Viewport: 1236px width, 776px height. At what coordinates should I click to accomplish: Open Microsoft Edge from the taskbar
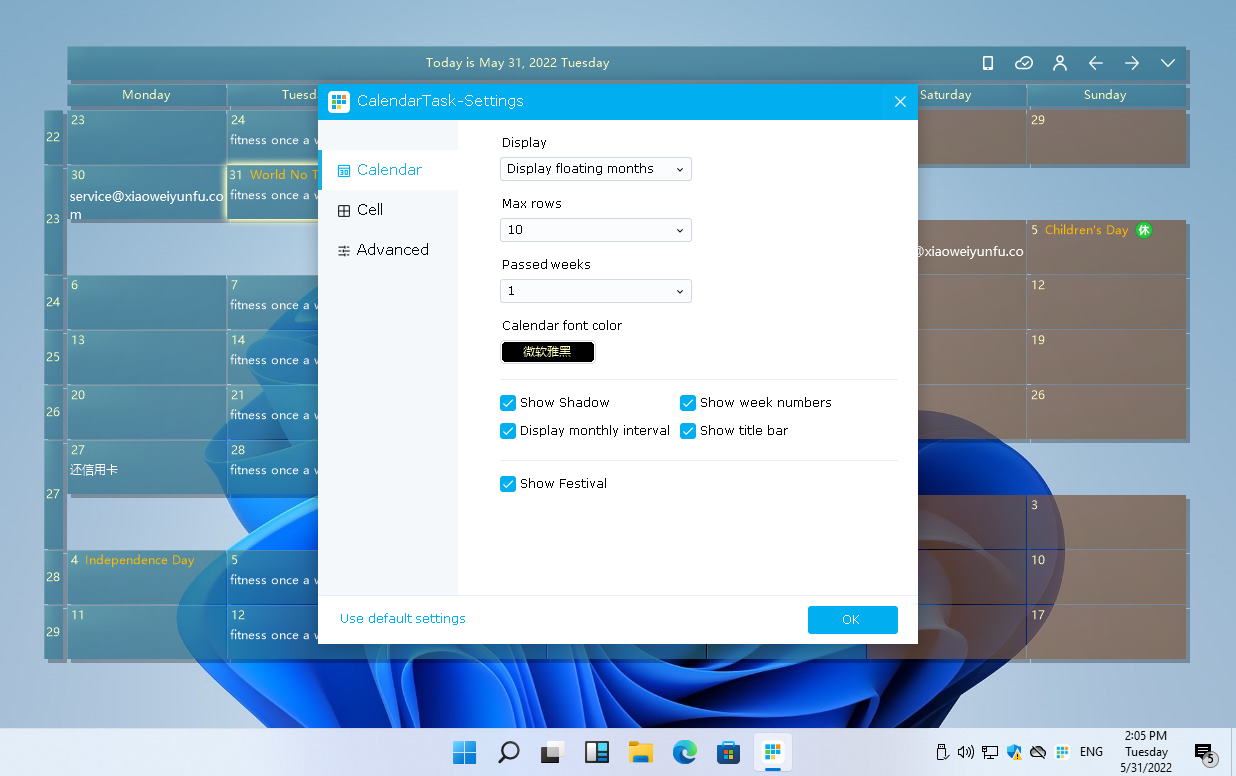[684, 752]
